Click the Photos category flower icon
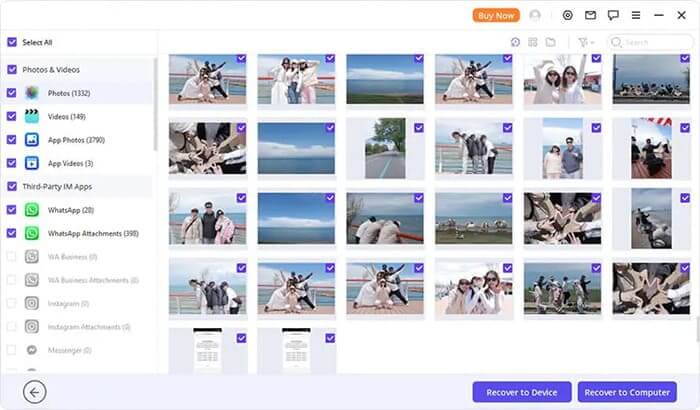The height and width of the screenshot is (410, 700). pyautogui.click(x=32, y=93)
